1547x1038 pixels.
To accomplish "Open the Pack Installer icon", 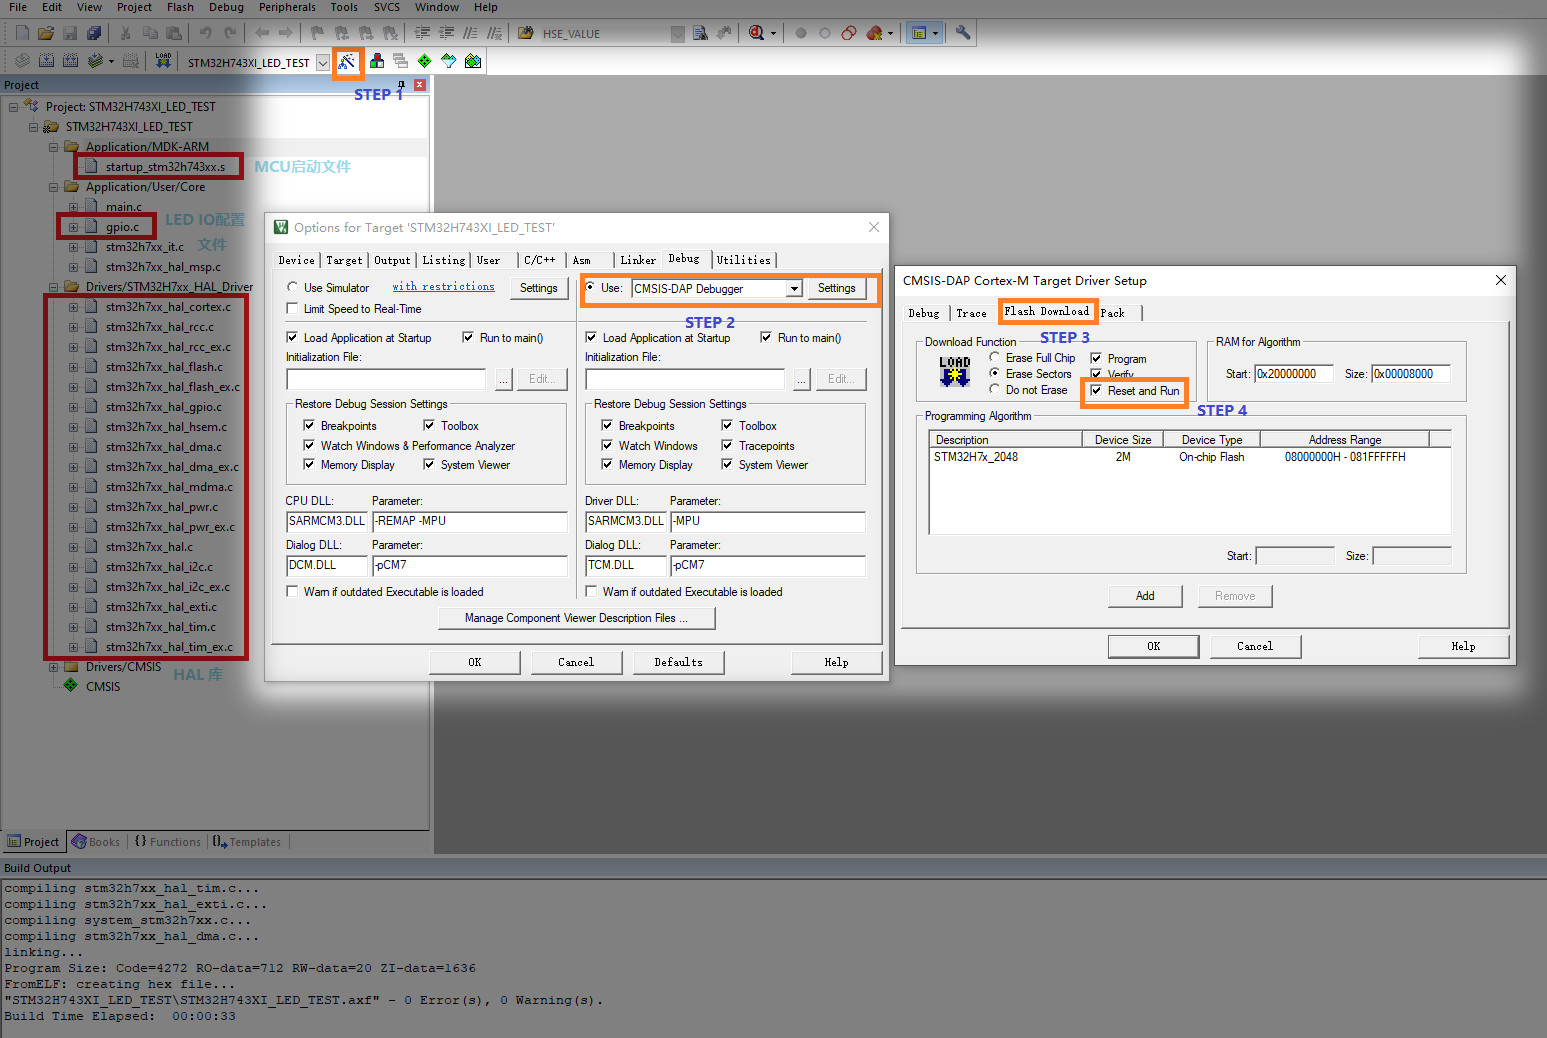I will click(473, 61).
